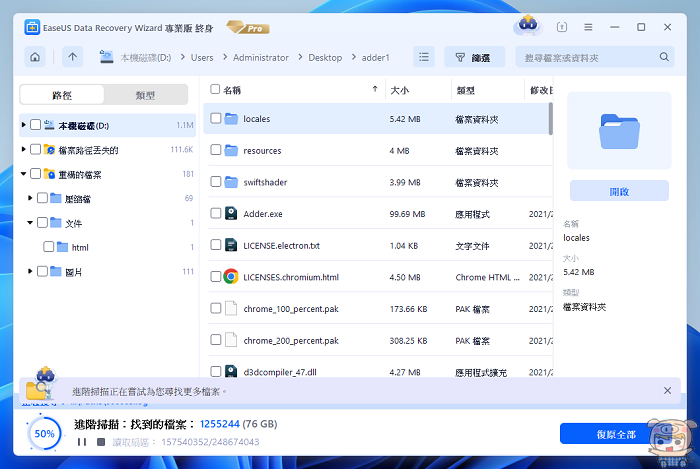The image size is (700, 469).
Task: Select the 路徑 tab
Action: coord(62,95)
